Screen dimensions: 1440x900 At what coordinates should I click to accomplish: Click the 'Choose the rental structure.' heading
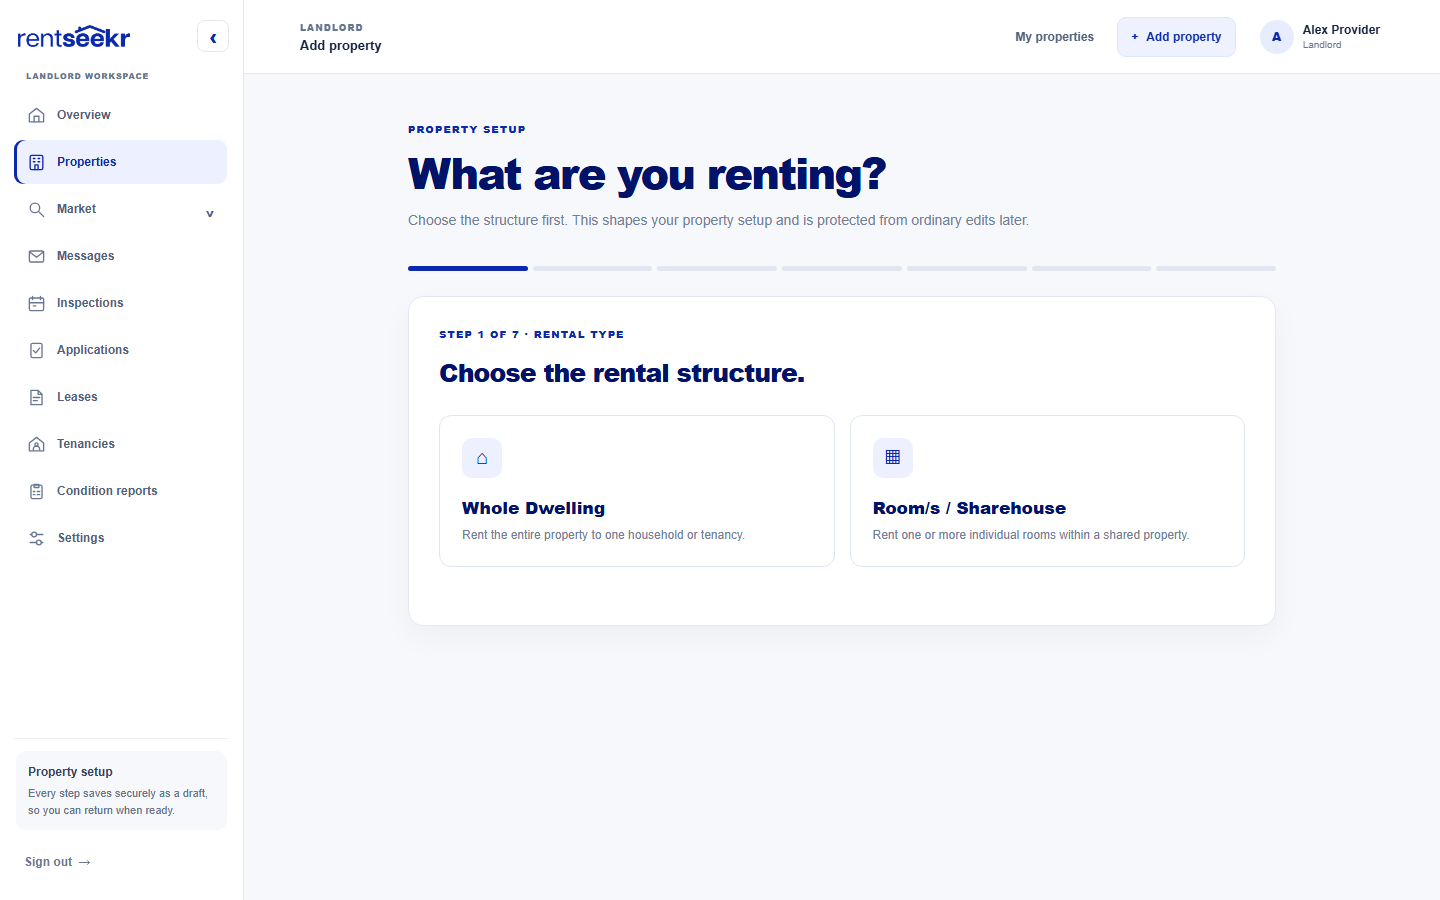[x=622, y=373]
